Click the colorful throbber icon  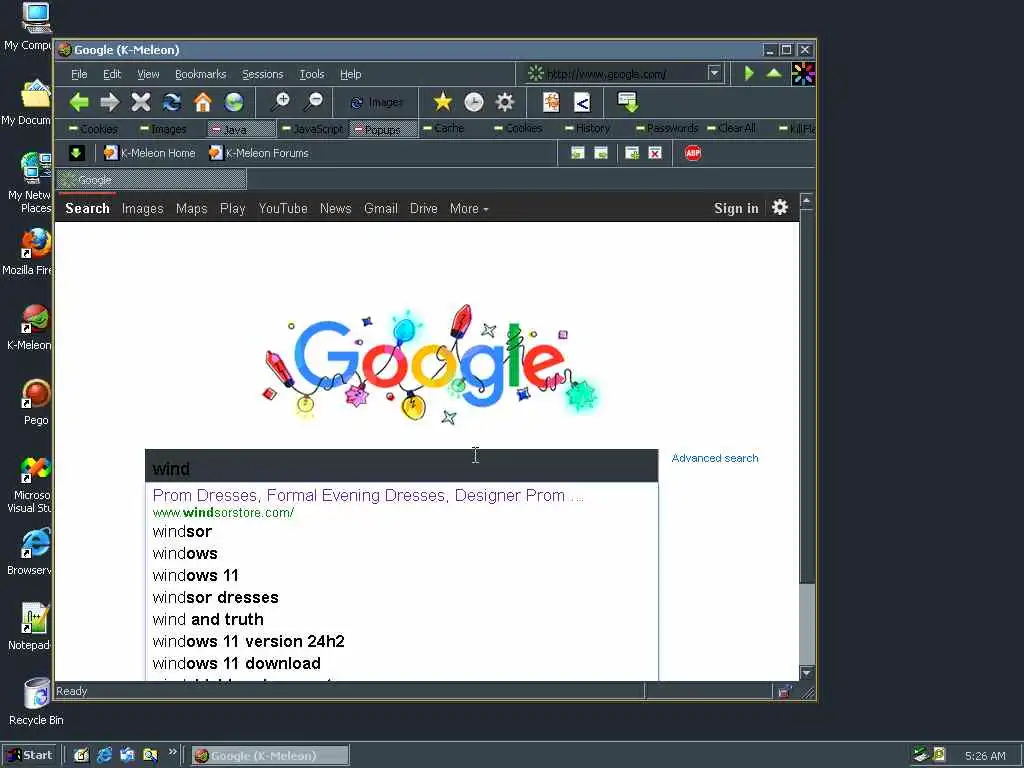pyautogui.click(x=803, y=74)
